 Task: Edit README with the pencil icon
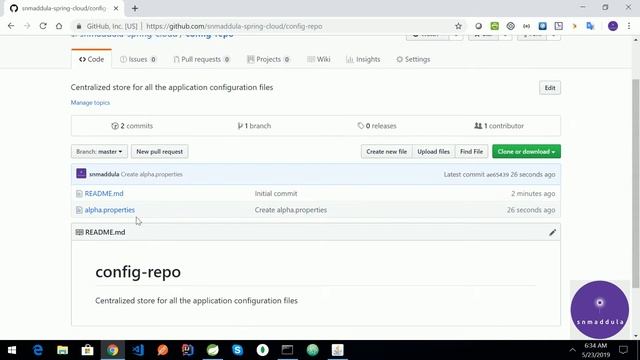point(552,232)
